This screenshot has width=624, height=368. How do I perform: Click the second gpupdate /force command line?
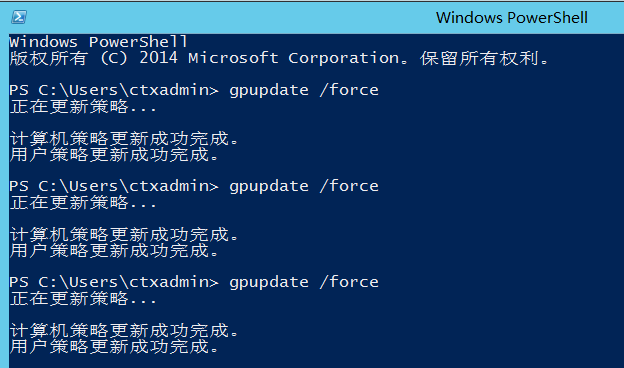click(x=194, y=186)
